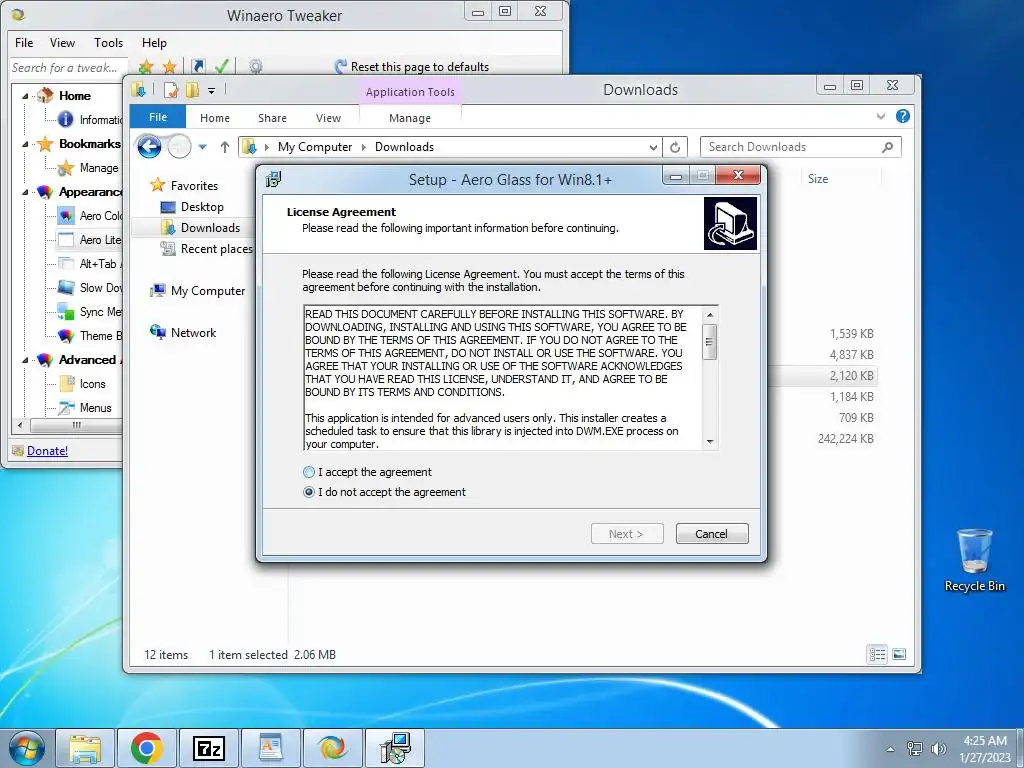Screen dimensions: 1024x768
Task: Open the Recycle Bin desktop icon
Action: [974, 561]
